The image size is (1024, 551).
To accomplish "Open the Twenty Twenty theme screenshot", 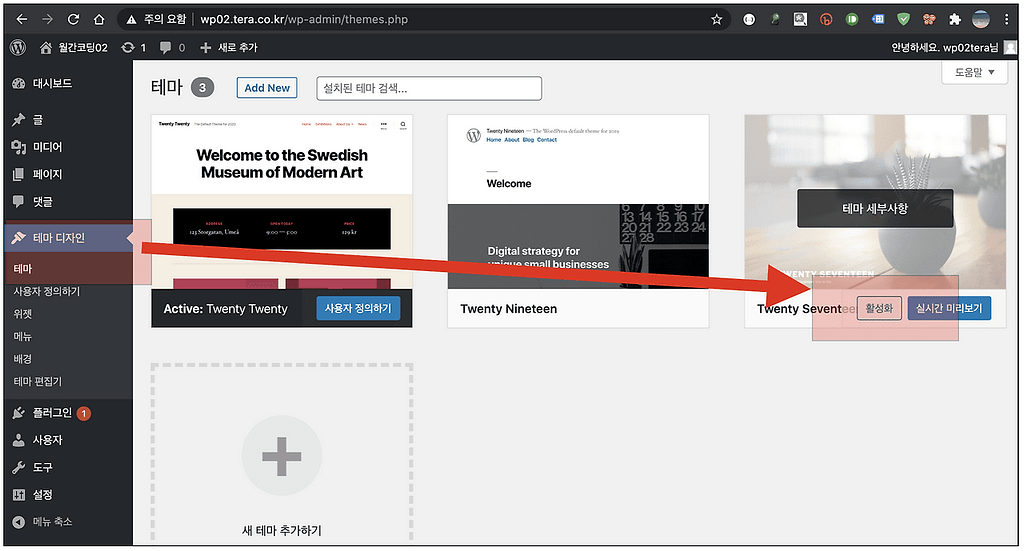I will [281, 202].
